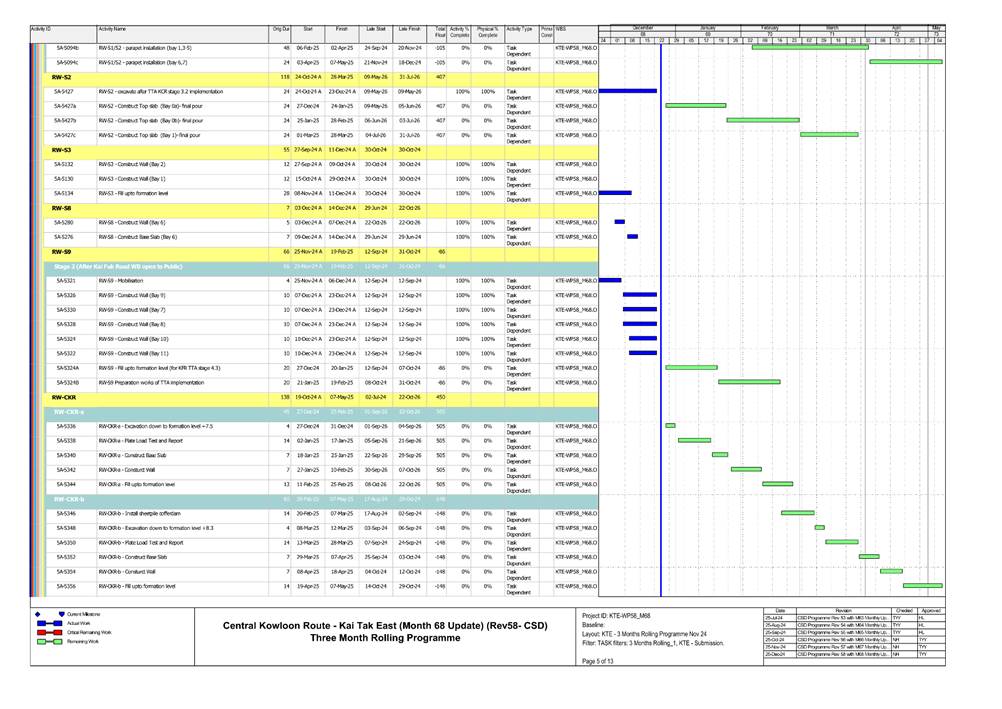
Task: Click the red Critical Remaining Work legend bar
Action: (x=47, y=632)
